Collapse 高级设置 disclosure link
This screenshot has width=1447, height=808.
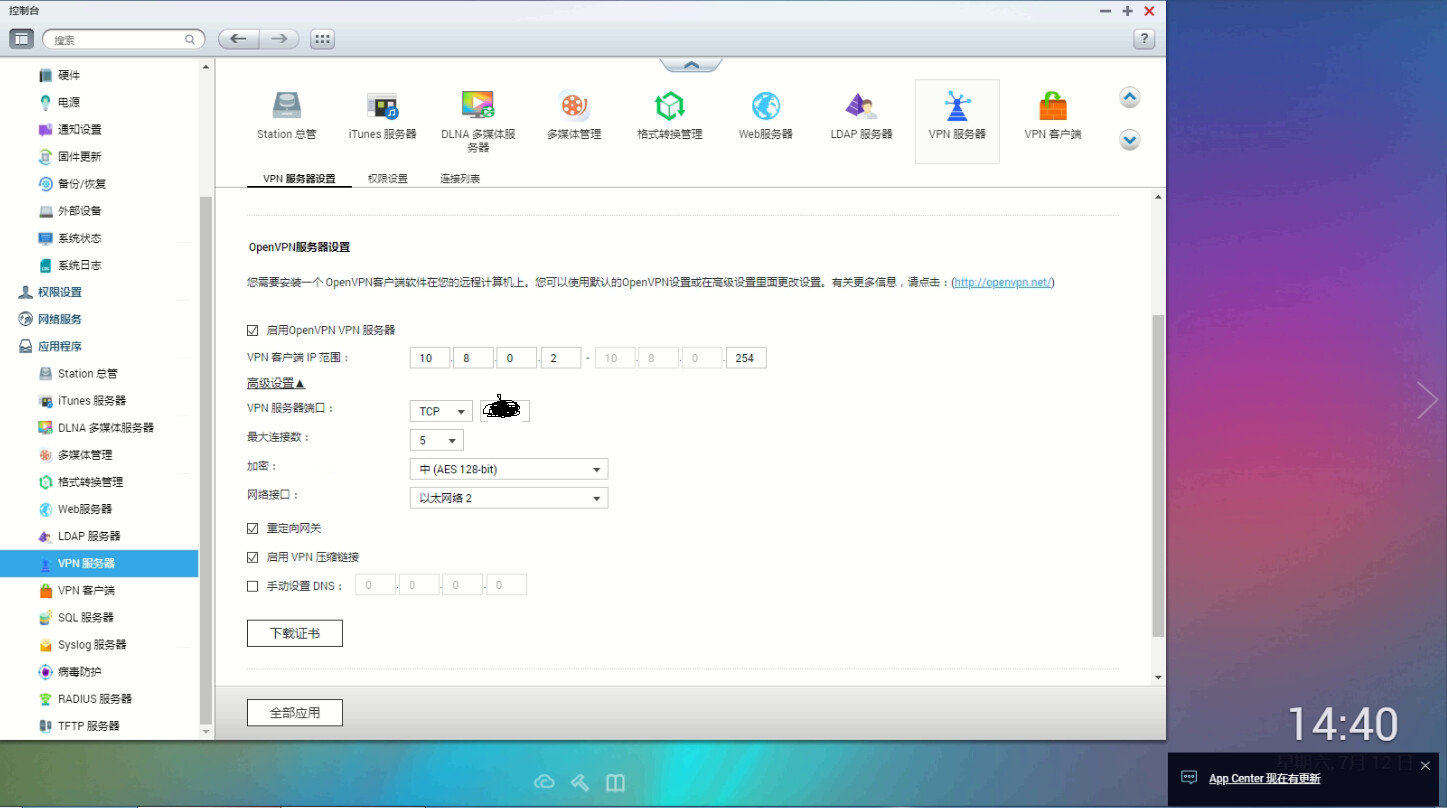pos(276,383)
